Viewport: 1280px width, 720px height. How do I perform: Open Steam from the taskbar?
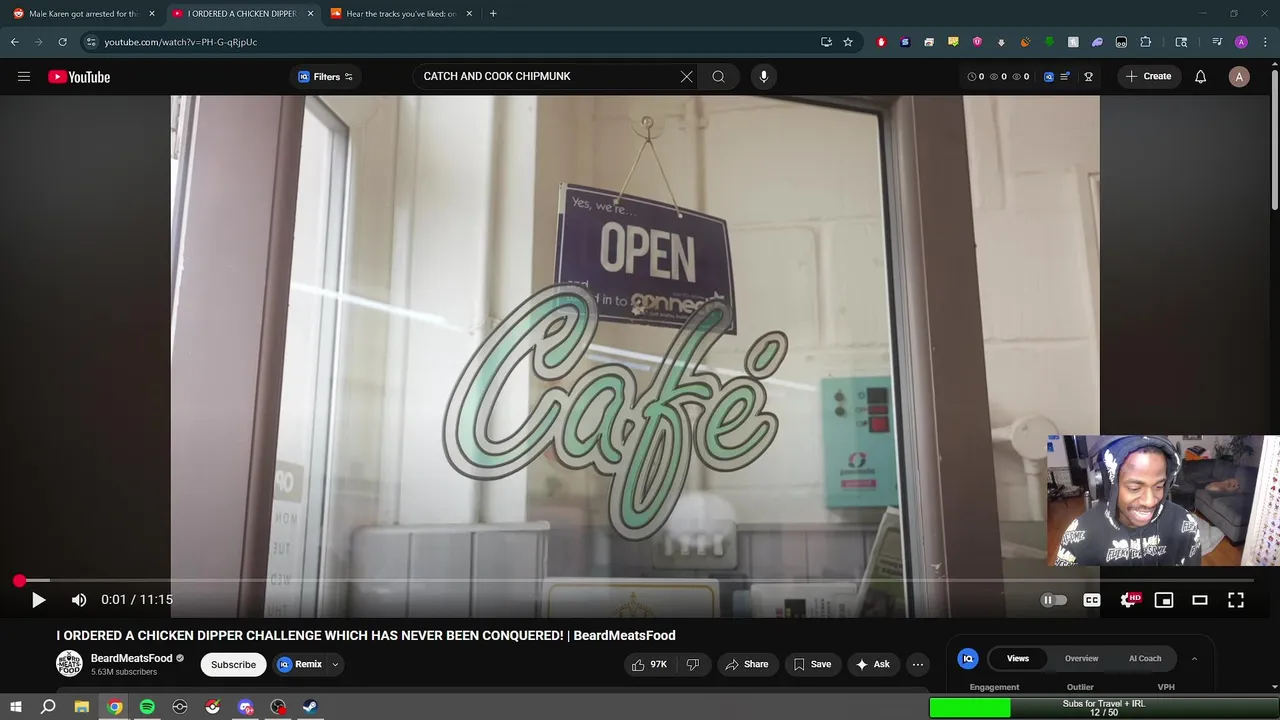pyautogui.click(x=310, y=707)
